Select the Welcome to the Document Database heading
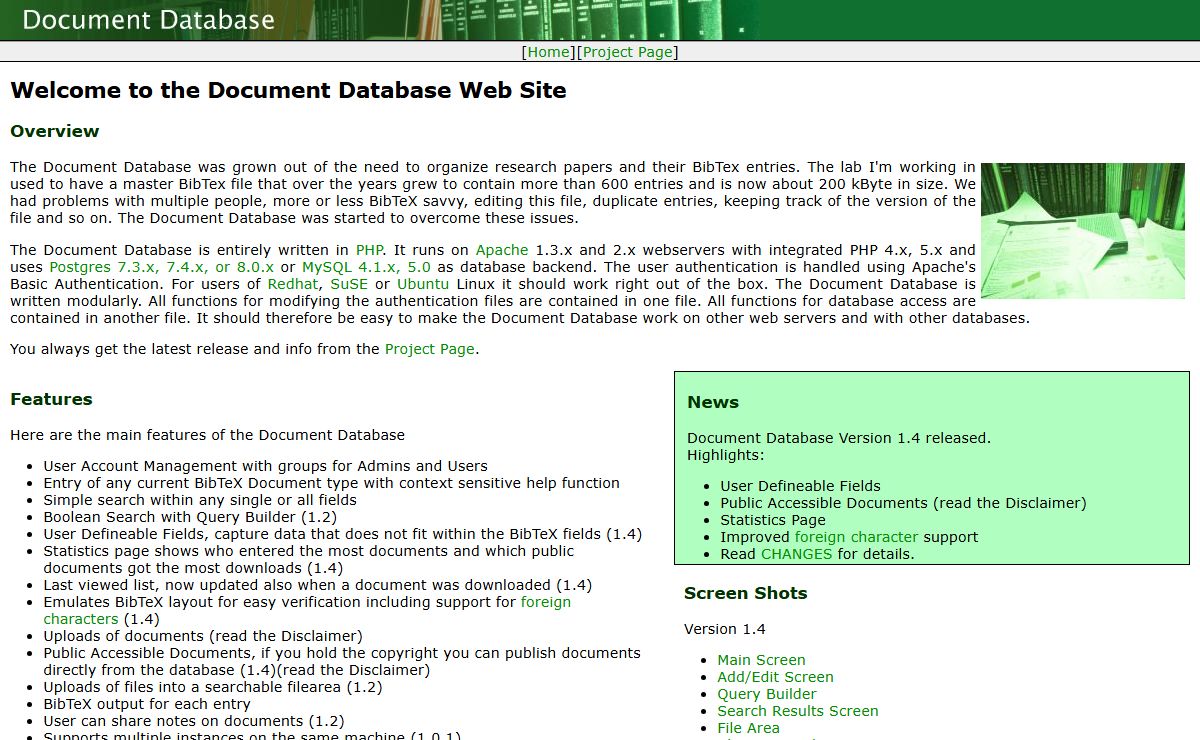The image size is (1200, 740). 288,90
